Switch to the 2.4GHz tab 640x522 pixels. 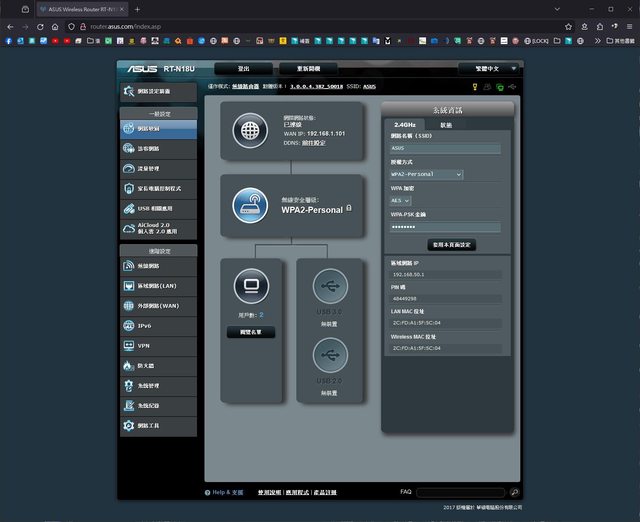coord(404,125)
